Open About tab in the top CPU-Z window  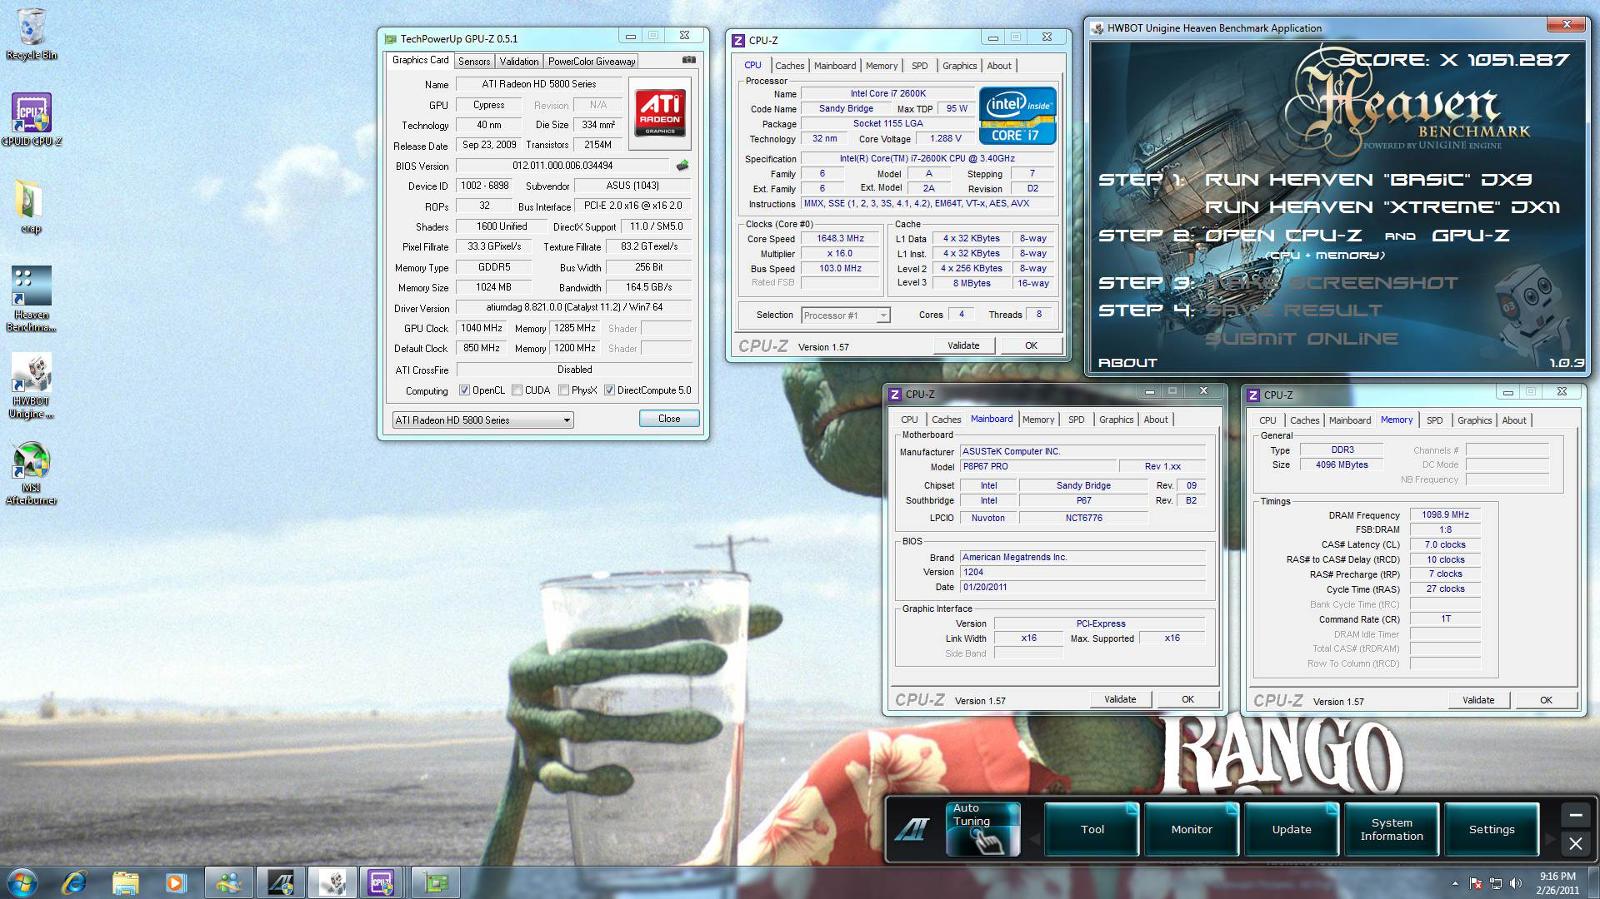(x=999, y=66)
